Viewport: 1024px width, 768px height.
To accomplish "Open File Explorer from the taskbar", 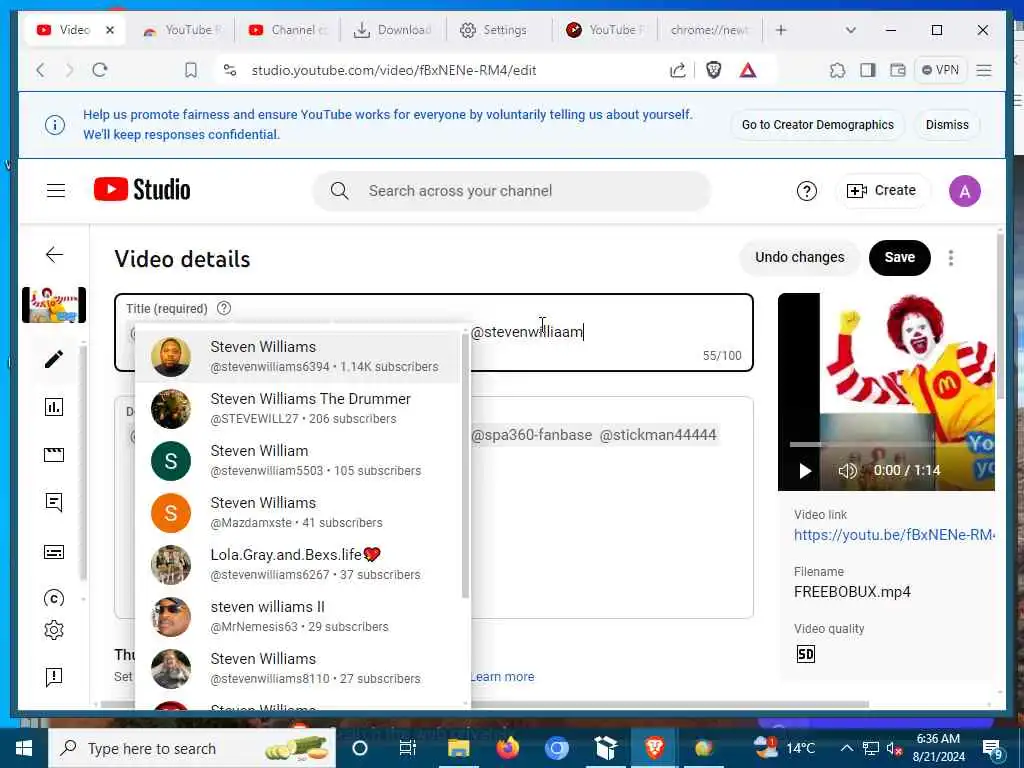I will pyautogui.click(x=458, y=748).
